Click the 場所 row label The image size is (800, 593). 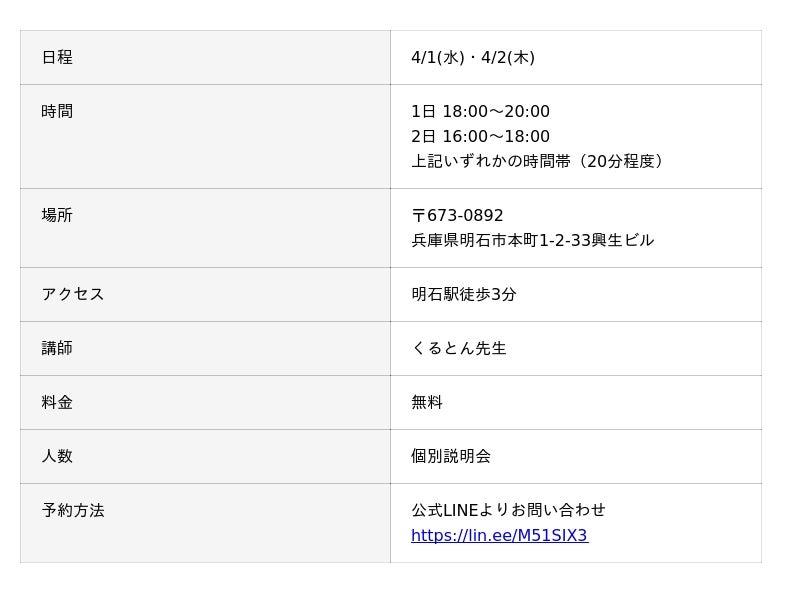(57, 216)
